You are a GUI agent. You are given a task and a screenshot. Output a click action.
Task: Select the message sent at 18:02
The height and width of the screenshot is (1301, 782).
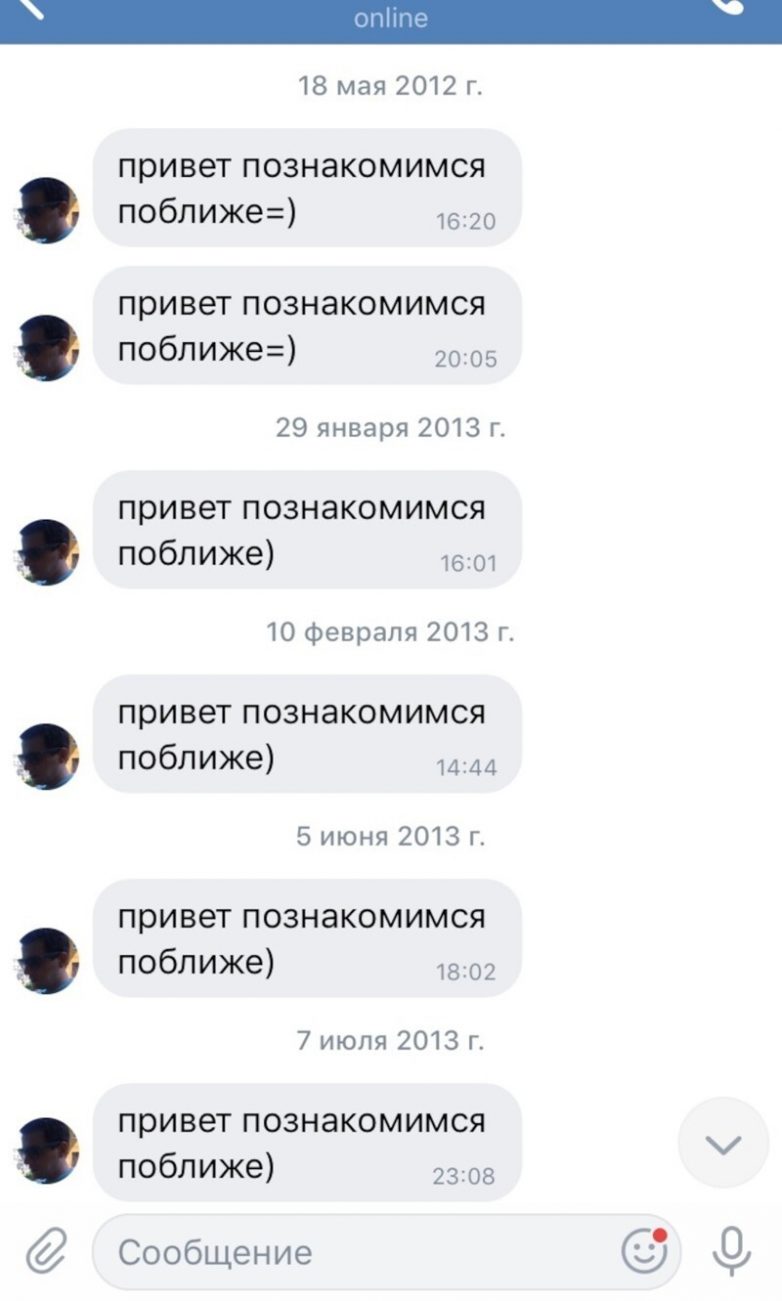tap(308, 938)
